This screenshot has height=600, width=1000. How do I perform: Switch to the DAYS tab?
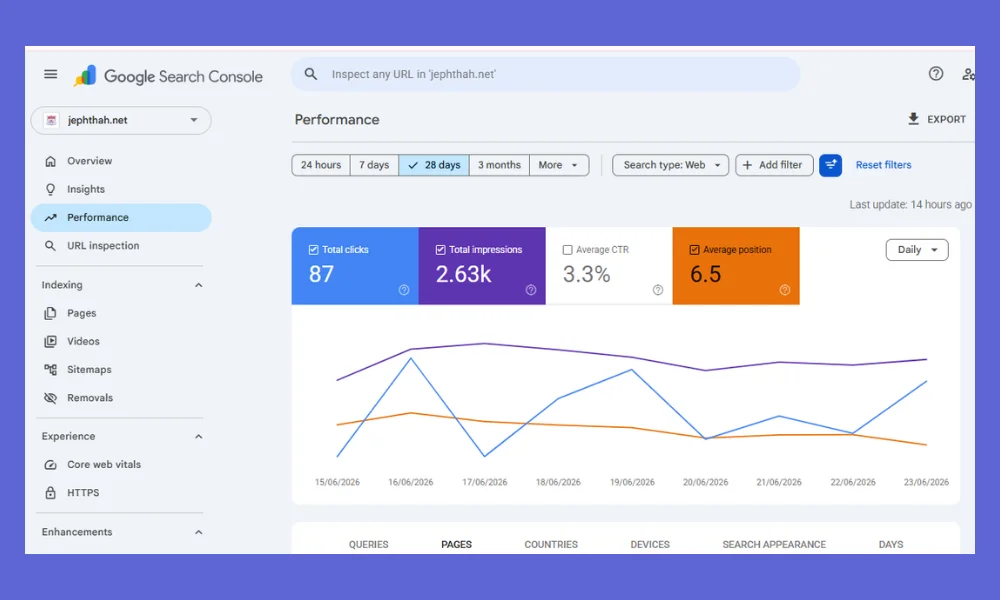coord(891,545)
